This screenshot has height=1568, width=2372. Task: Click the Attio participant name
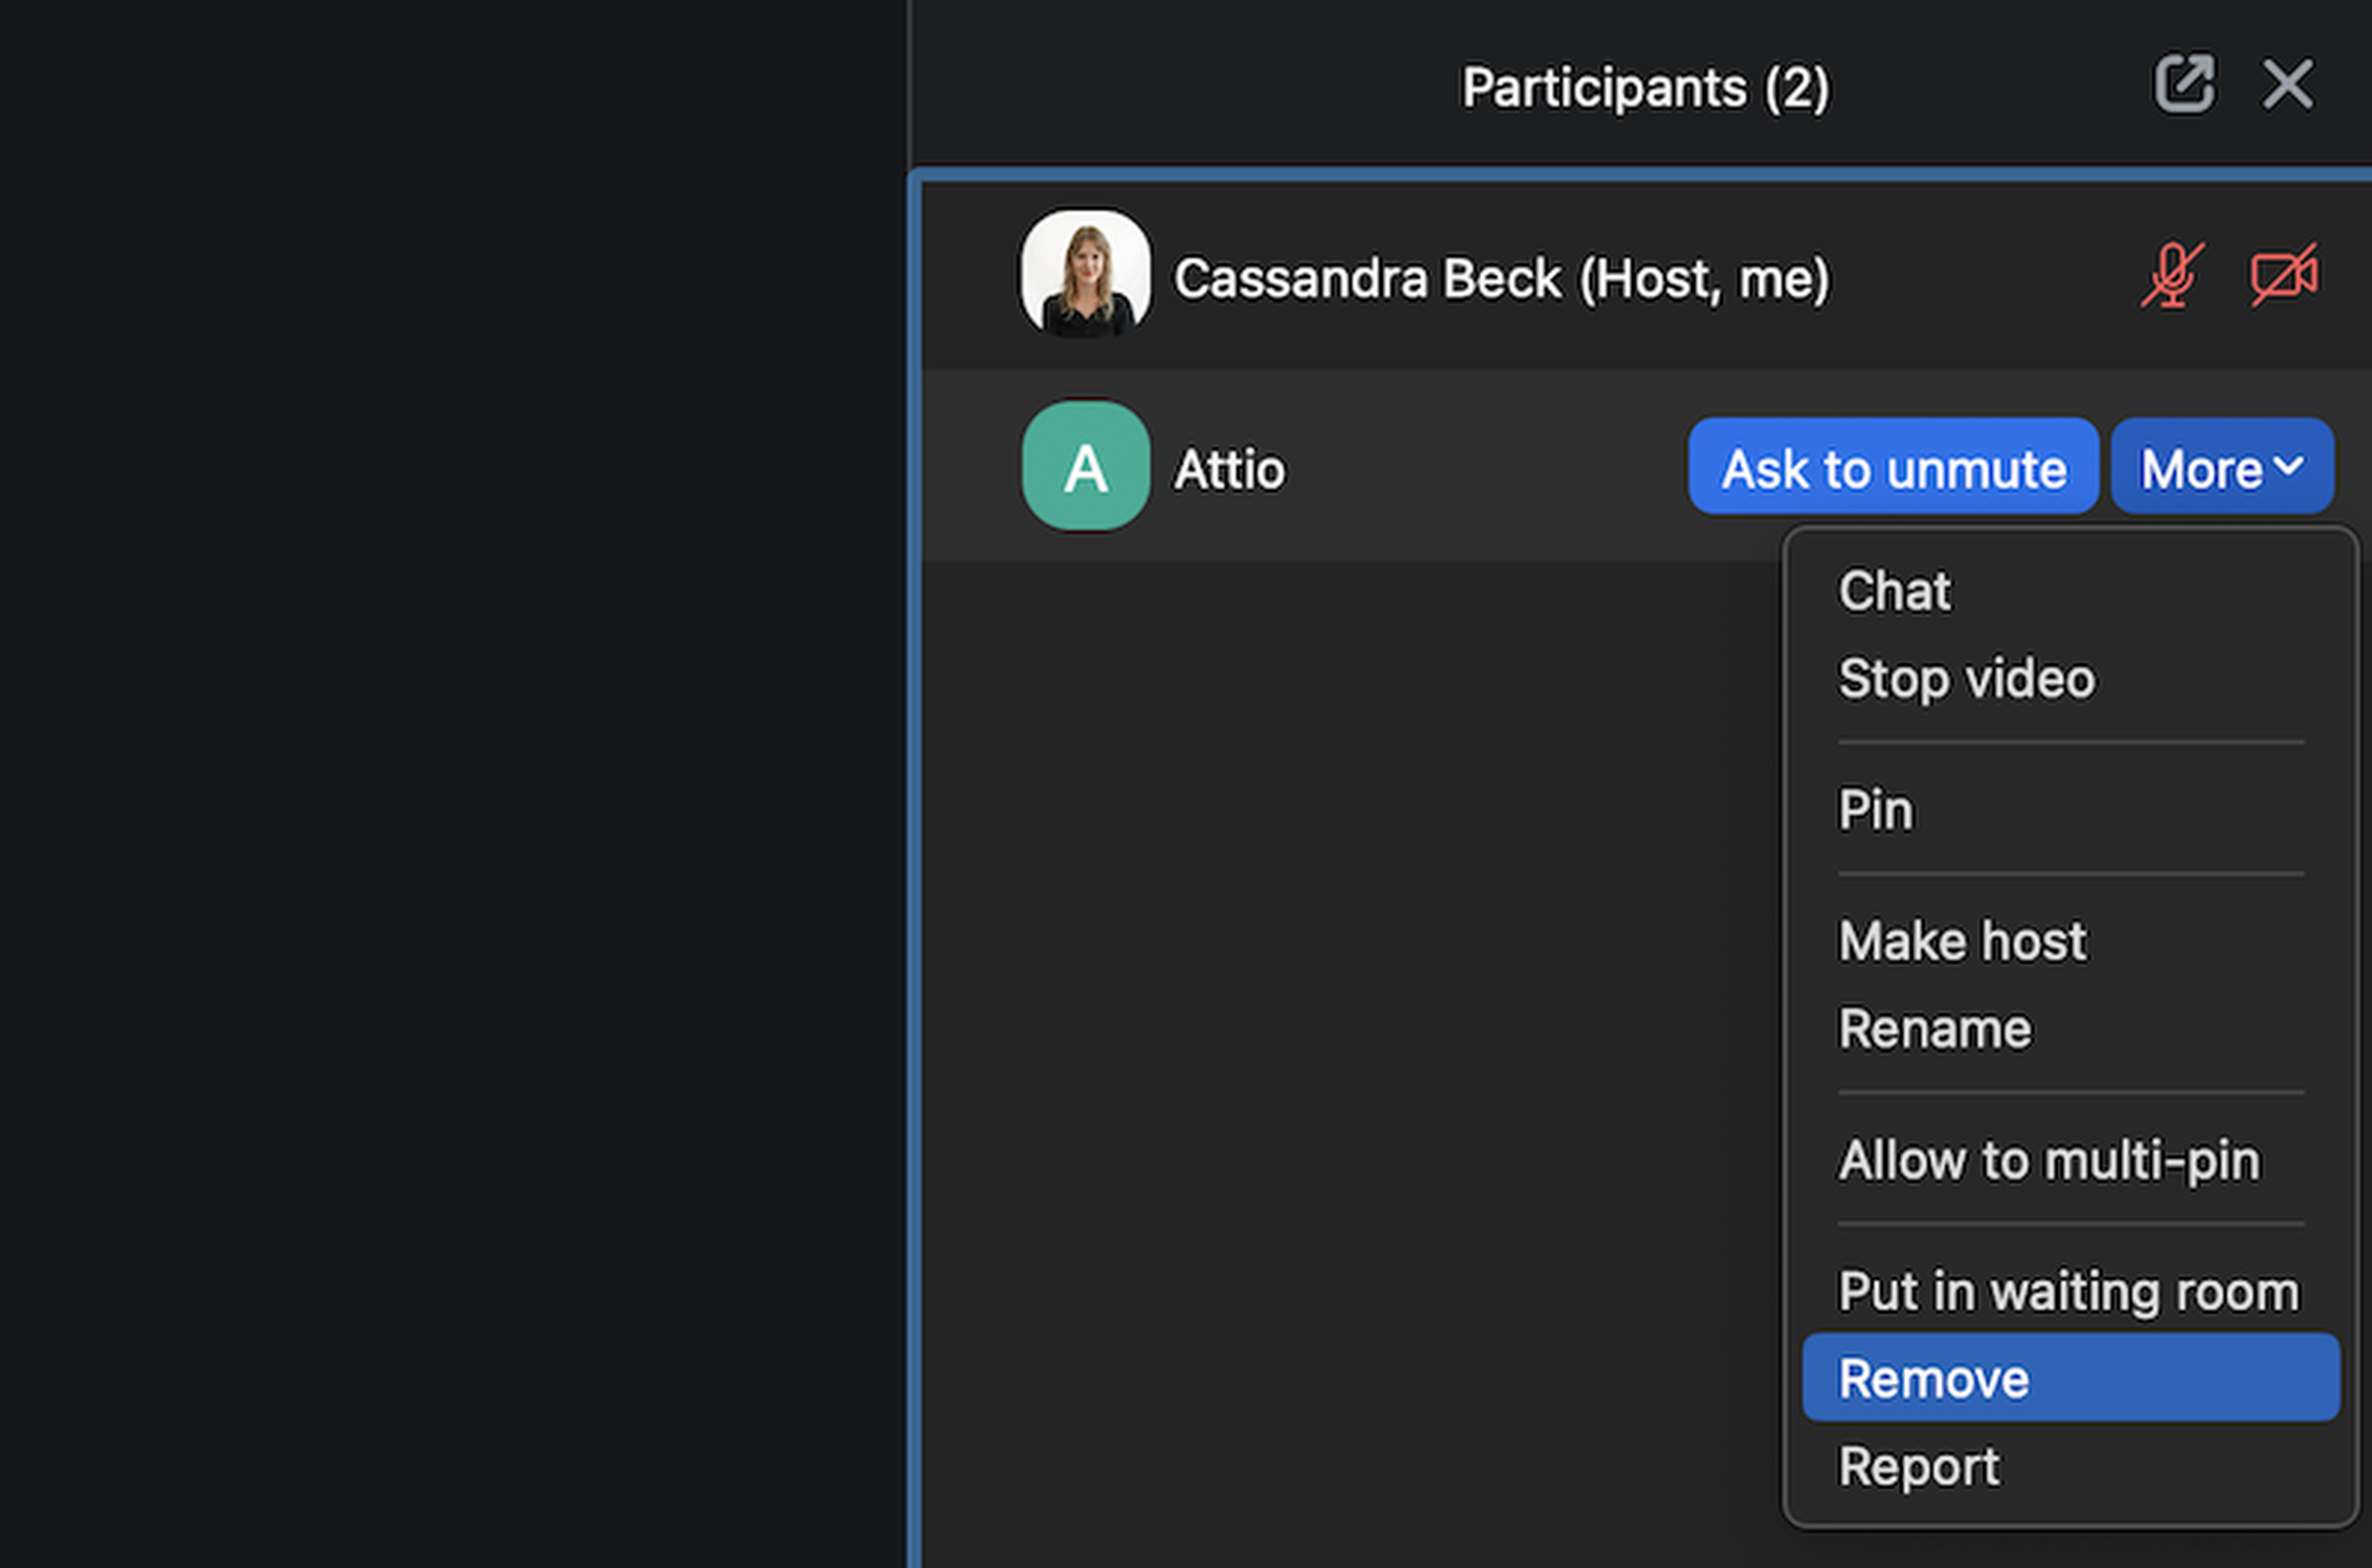click(1229, 469)
